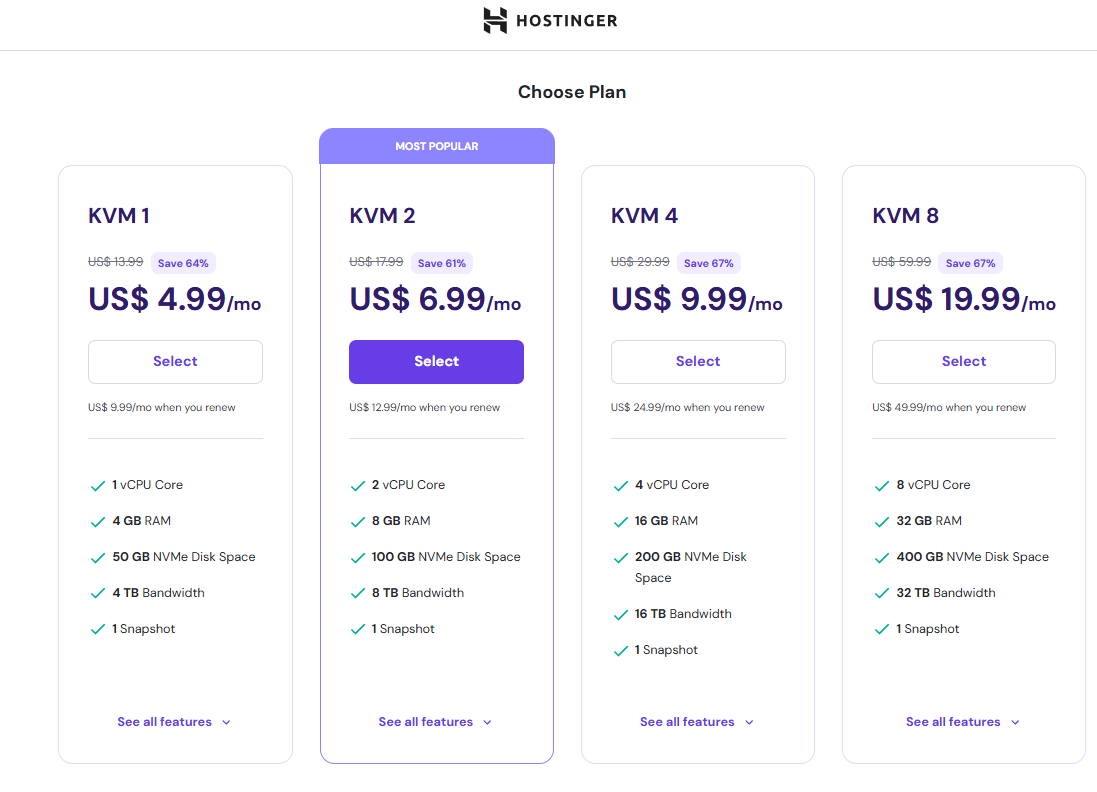The image size is (1097, 792).
Task: Click the Save 61% badge
Action: tap(442, 263)
